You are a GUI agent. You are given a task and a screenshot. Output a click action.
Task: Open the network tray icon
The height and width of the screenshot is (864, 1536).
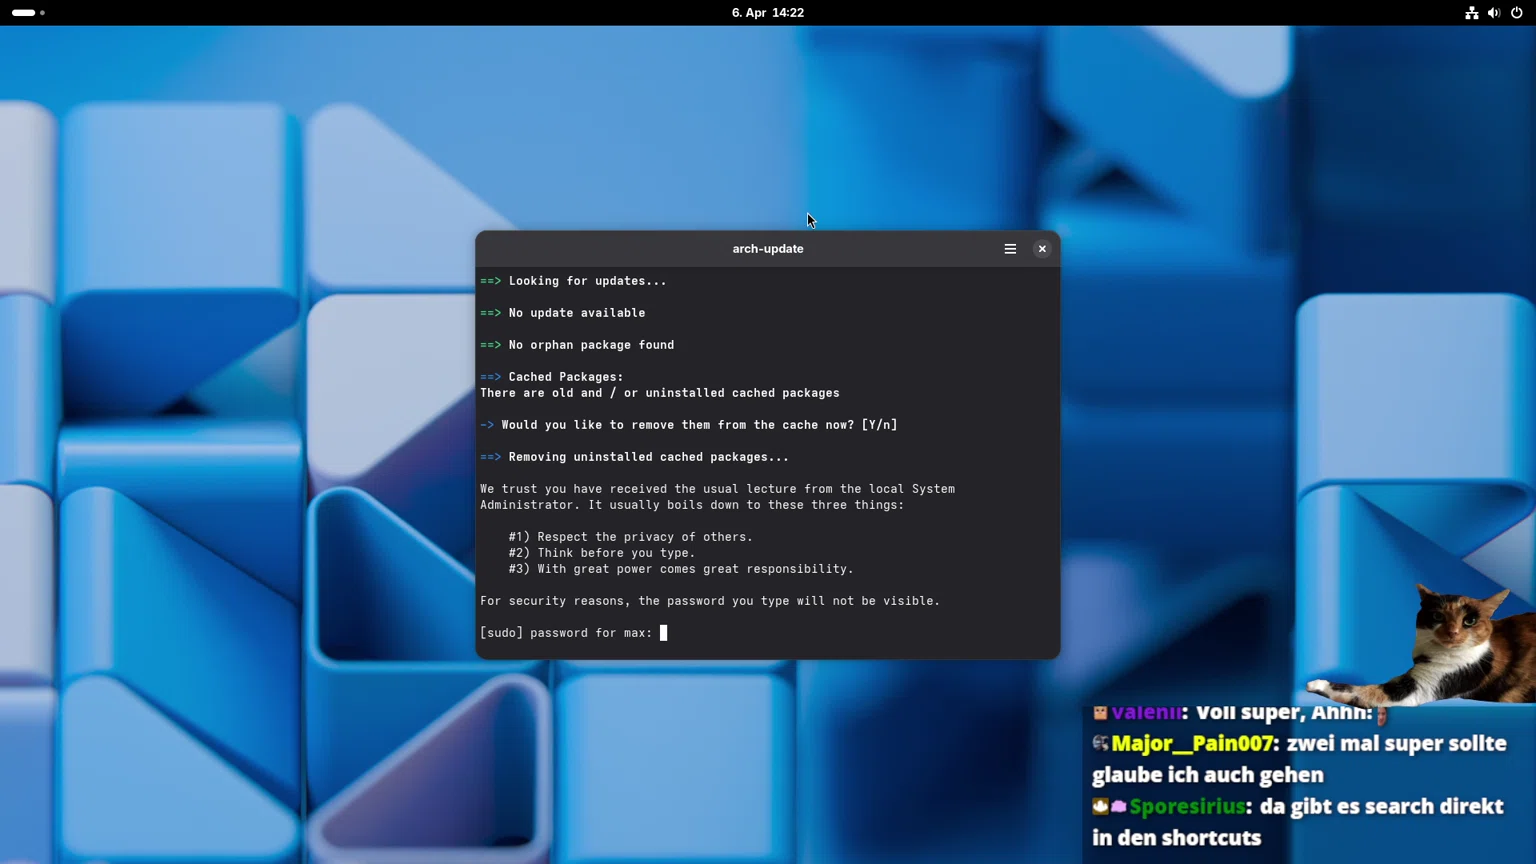click(1471, 12)
